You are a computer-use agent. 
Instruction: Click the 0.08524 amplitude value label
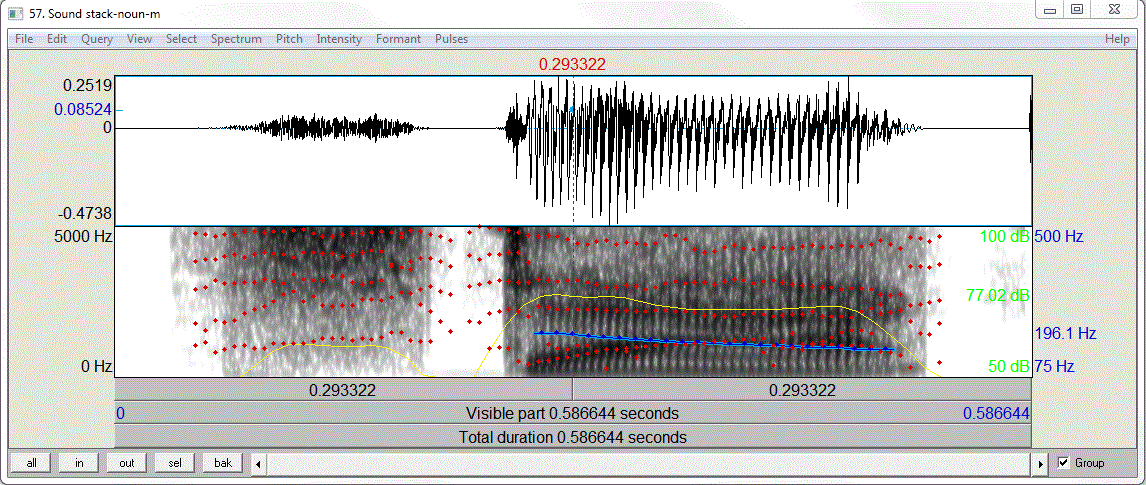[83, 110]
